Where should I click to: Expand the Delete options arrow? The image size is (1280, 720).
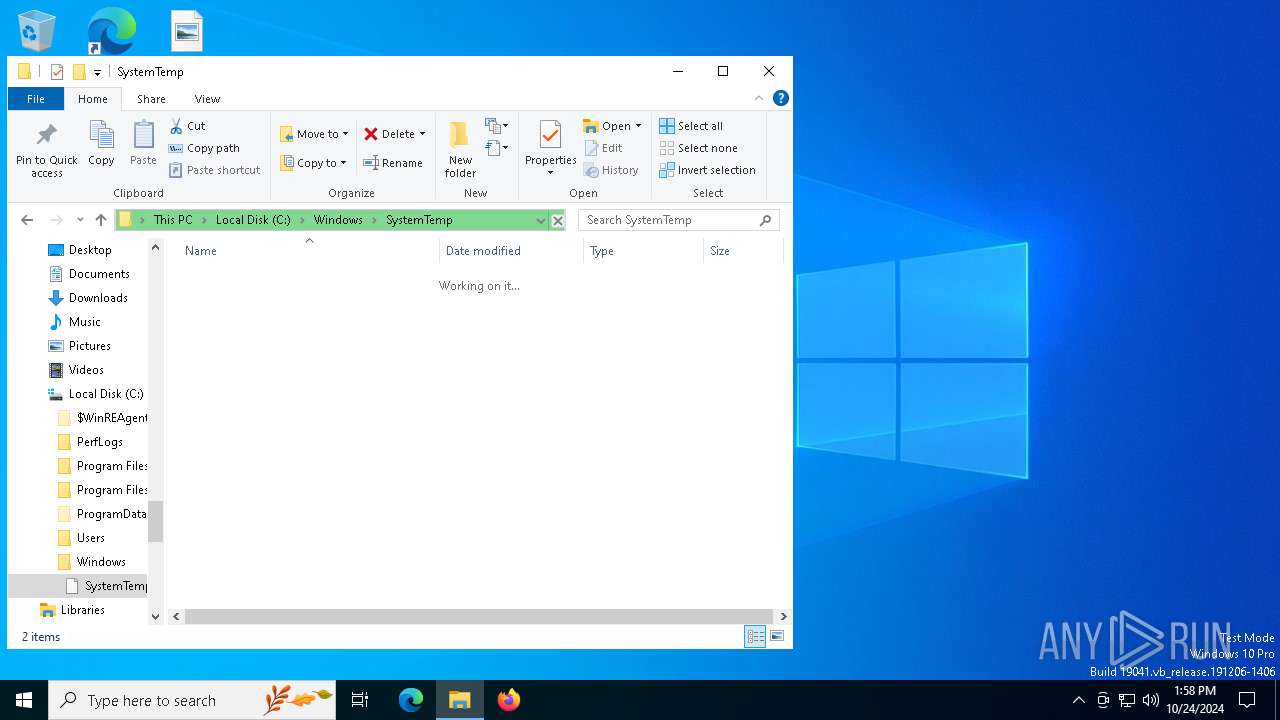[422, 134]
